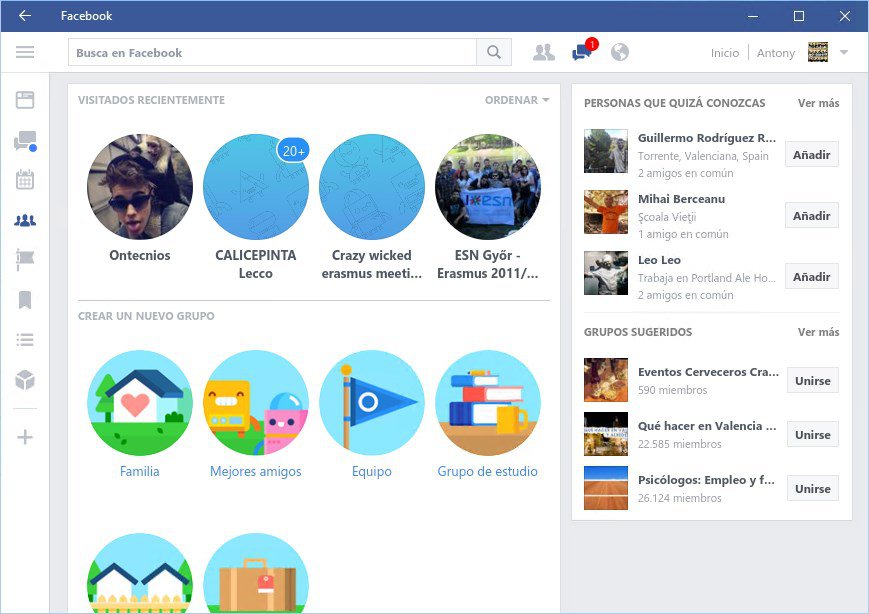Click Qué hacer en Valencia name
Image resolution: width=869 pixels, height=614 pixels.
tap(707, 426)
